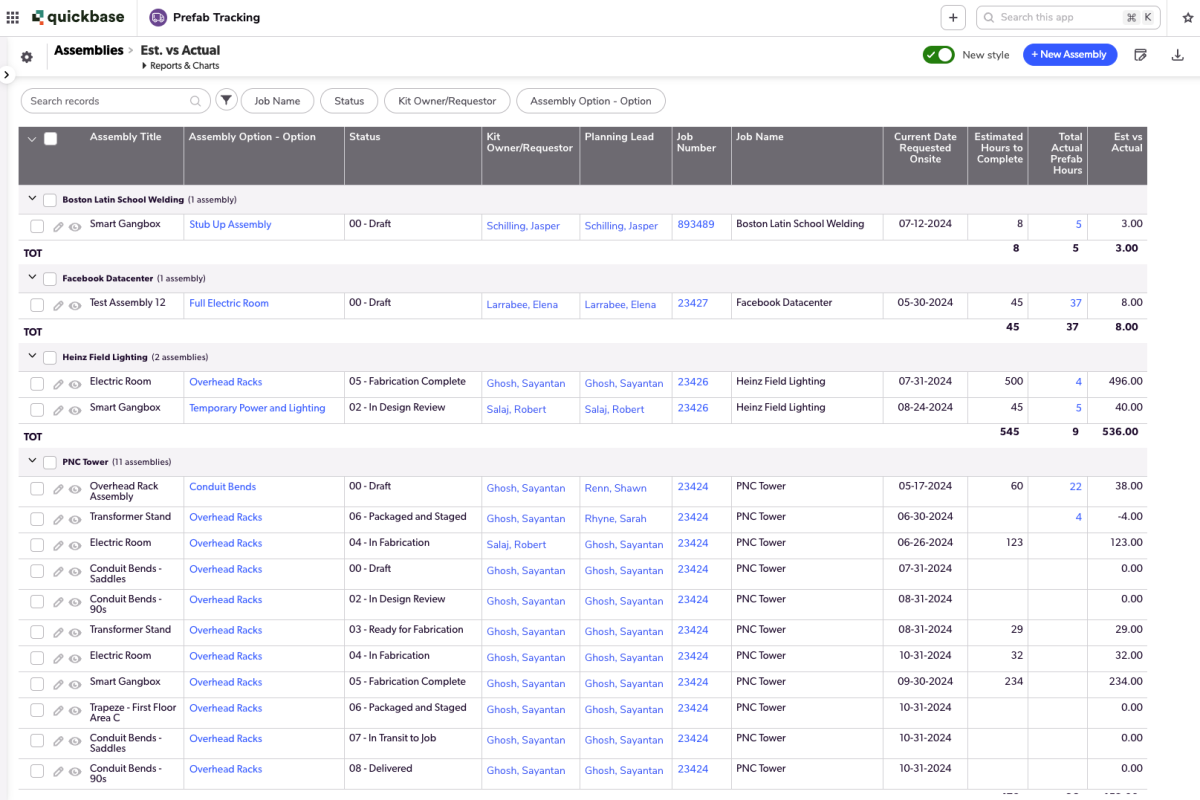Click the star favorite icon top right

(1188, 17)
